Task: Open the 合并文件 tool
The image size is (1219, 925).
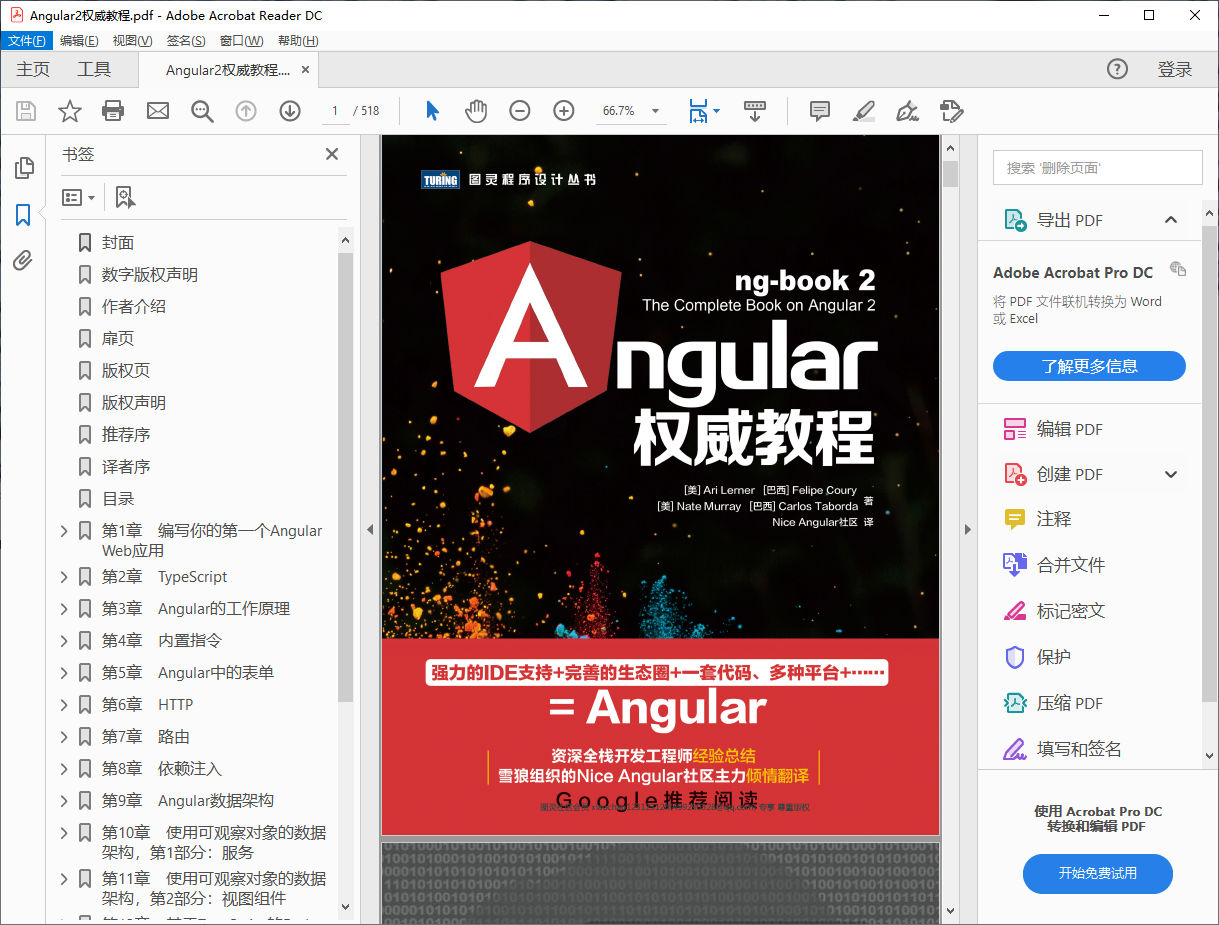Action: click(x=1071, y=565)
